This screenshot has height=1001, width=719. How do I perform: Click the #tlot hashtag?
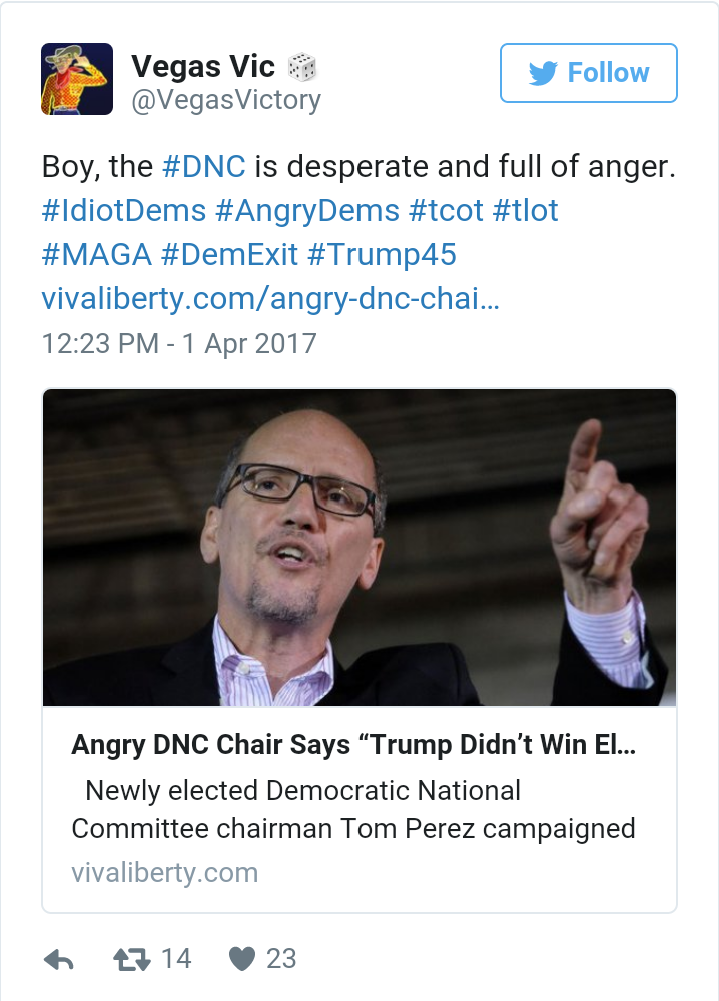coord(525,211)
